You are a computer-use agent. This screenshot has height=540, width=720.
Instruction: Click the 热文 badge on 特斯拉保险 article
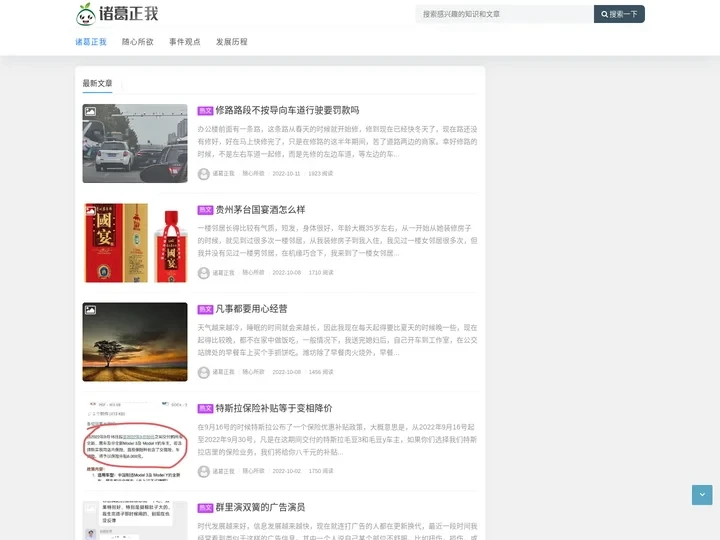pyautogui.click(x=205, y=409)
